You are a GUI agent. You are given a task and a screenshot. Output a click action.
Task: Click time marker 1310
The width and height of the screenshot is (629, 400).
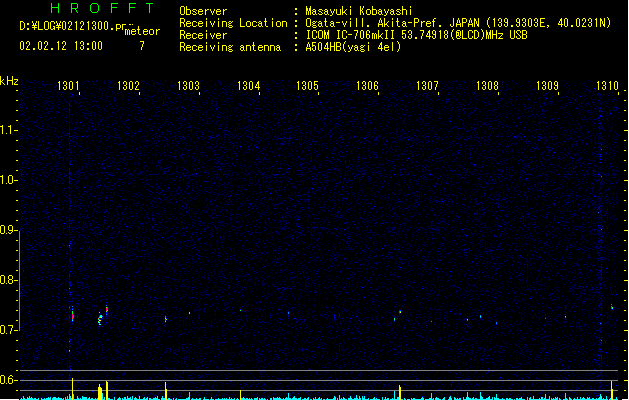click(x=607, y=86)
